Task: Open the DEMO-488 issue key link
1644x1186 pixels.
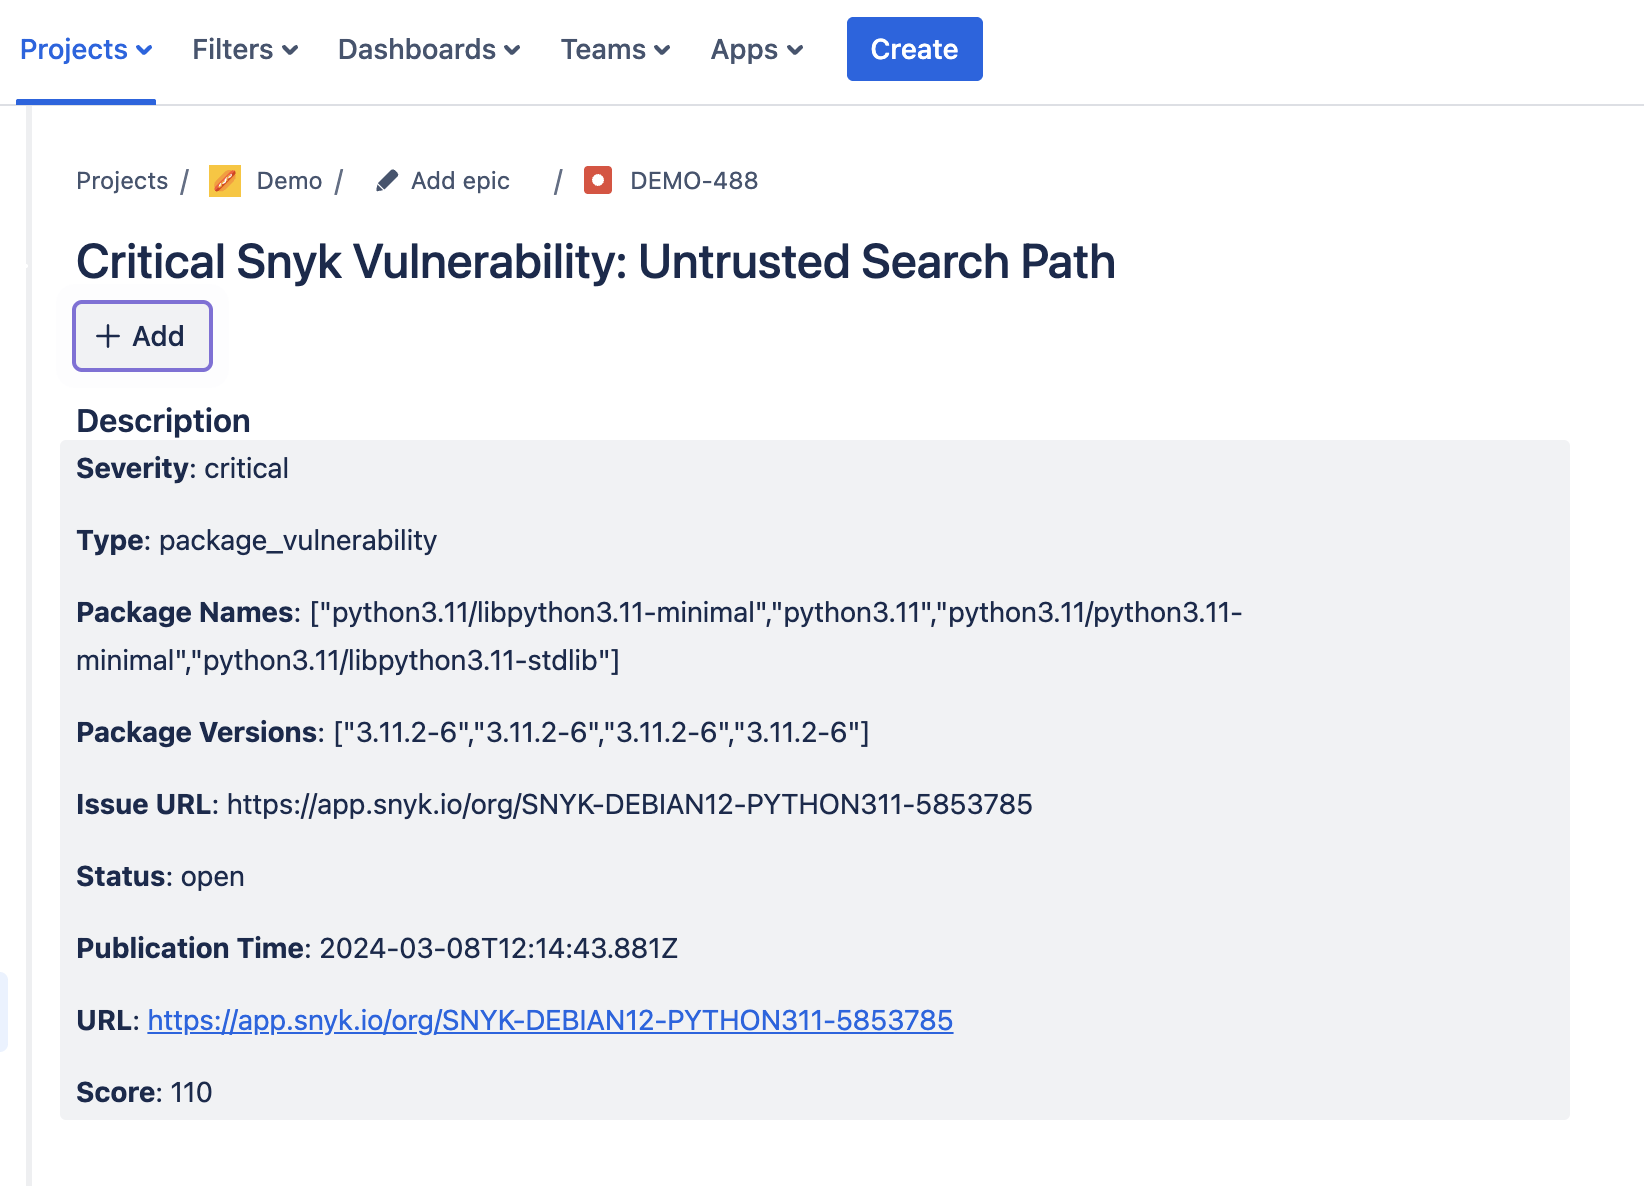Action: pyautogui.click(x=694, y=181)
